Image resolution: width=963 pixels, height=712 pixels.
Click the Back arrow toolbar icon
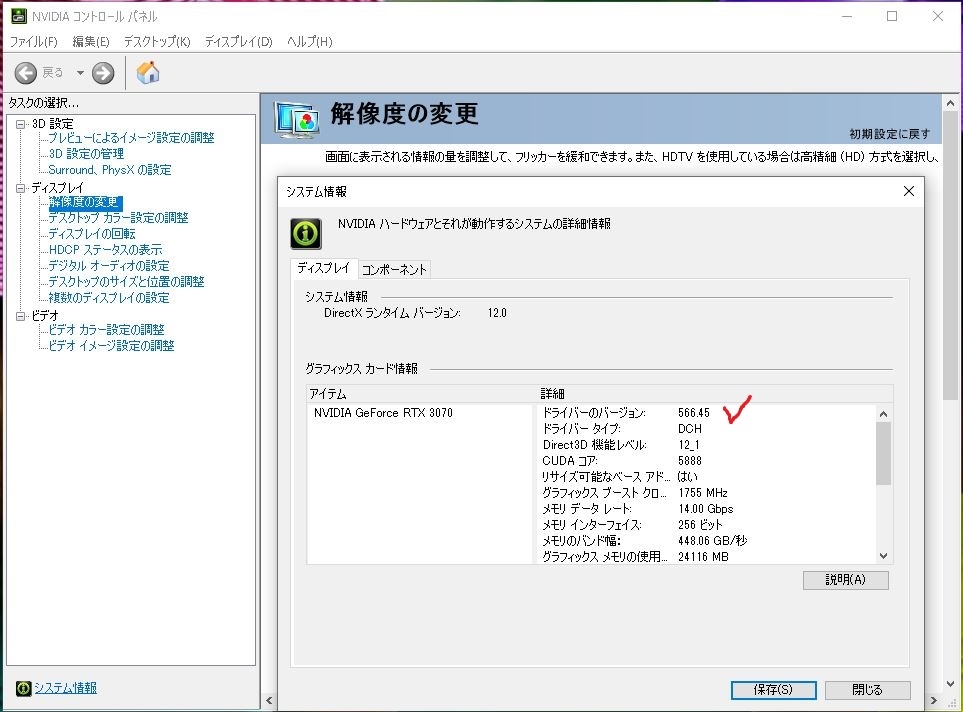click(26, 73)
